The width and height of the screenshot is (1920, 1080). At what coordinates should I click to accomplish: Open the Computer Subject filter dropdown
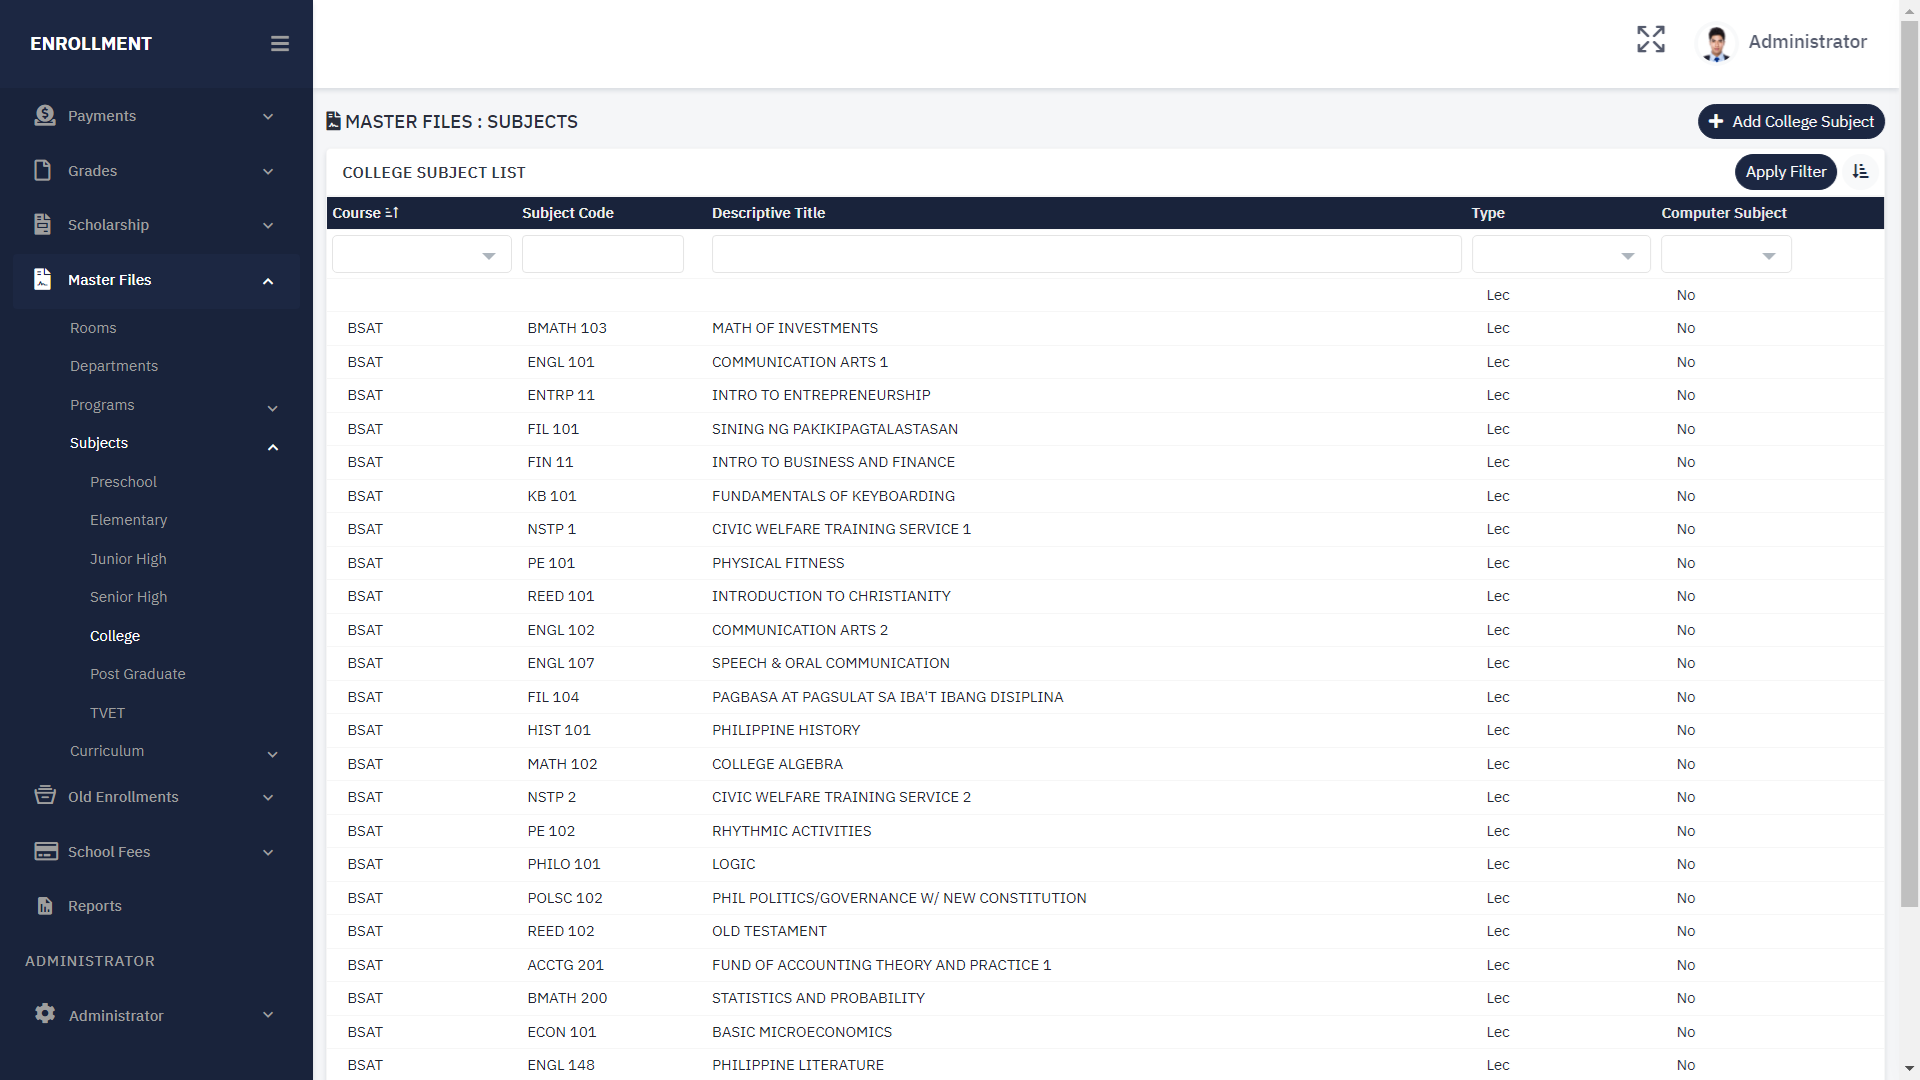[1726, 256]
